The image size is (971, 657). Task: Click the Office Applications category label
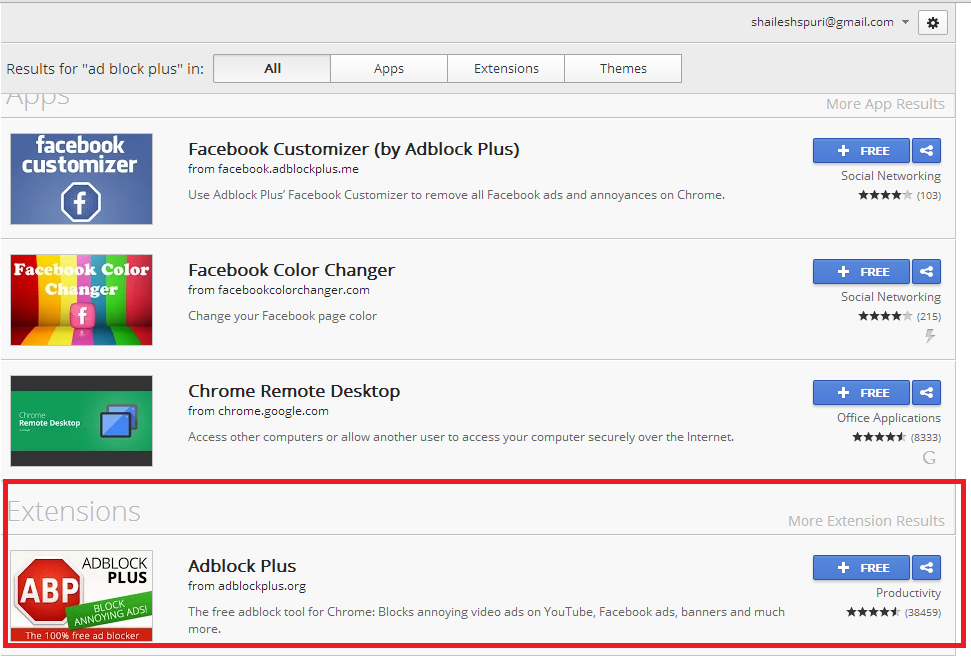889,418
